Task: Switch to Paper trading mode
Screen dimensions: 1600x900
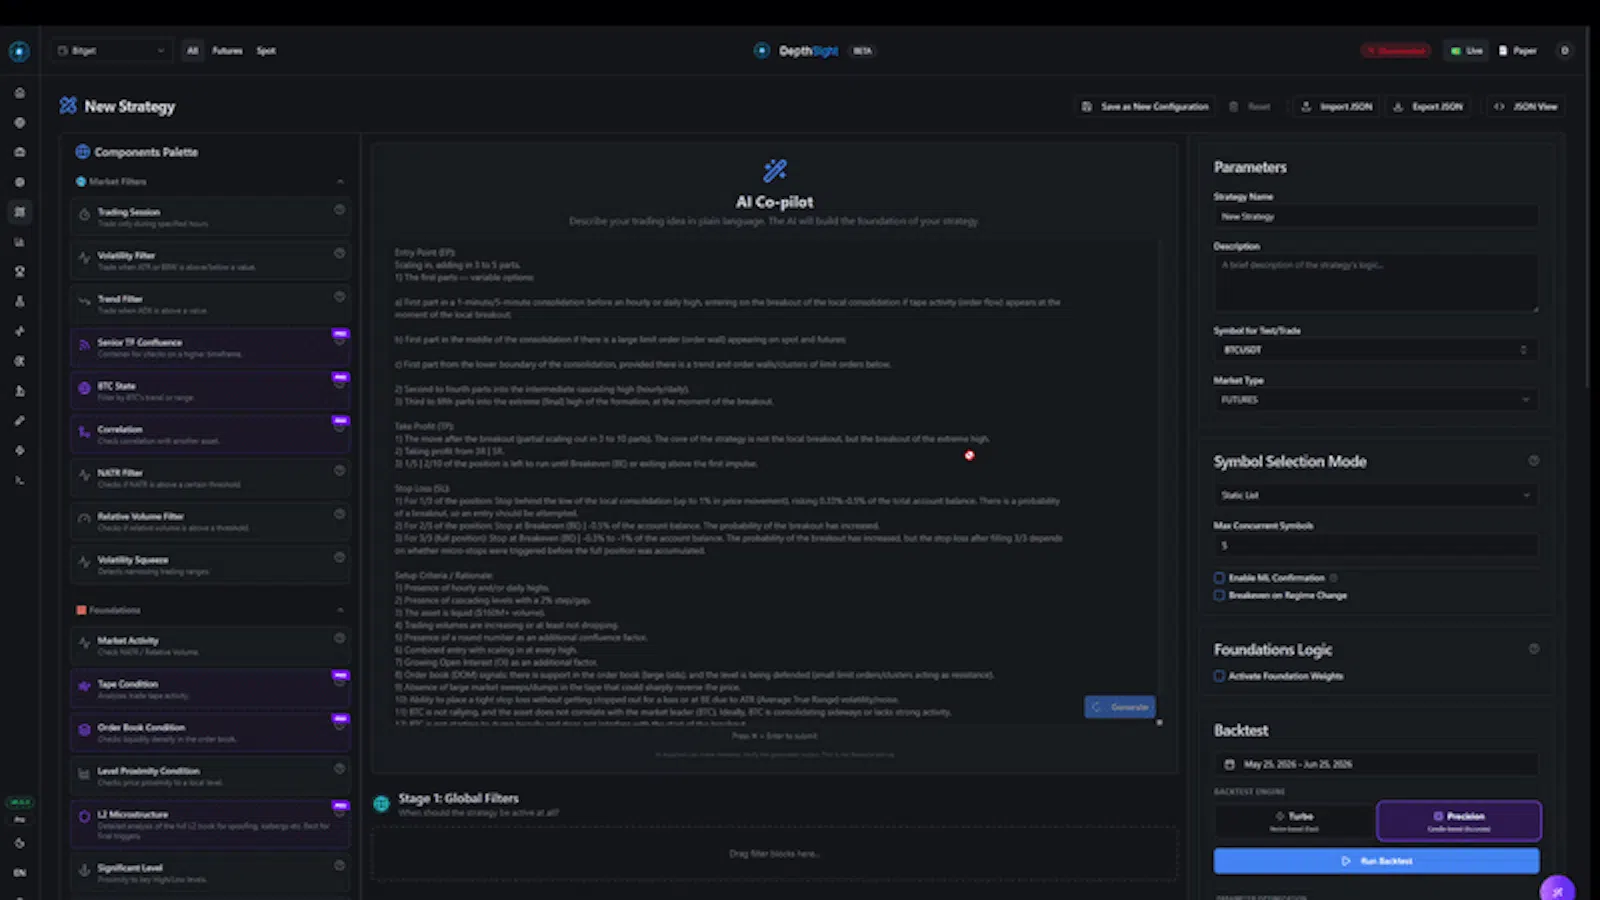Action: (x=1518, y=51)
